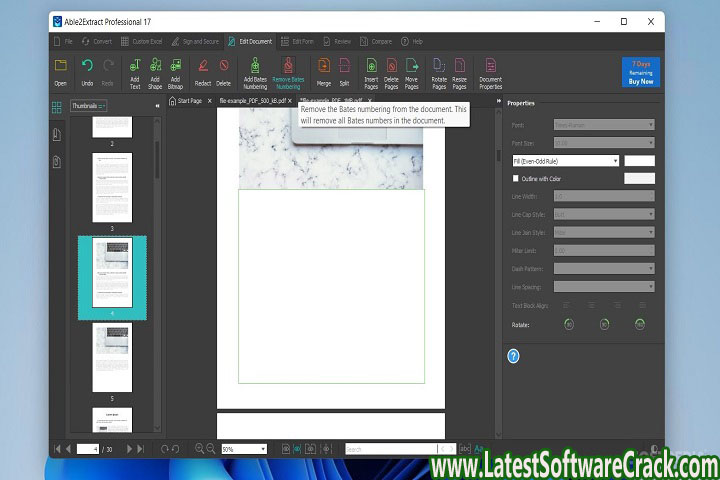Select the Add Shape tool
This screenshot has height=480, width=720.
click(155, 72)
